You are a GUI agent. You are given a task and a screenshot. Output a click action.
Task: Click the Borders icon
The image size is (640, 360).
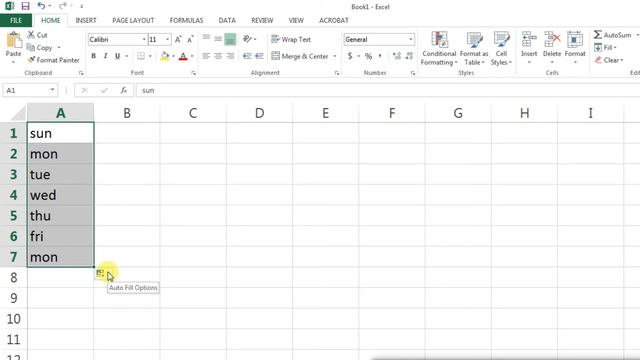click(141, 56)
